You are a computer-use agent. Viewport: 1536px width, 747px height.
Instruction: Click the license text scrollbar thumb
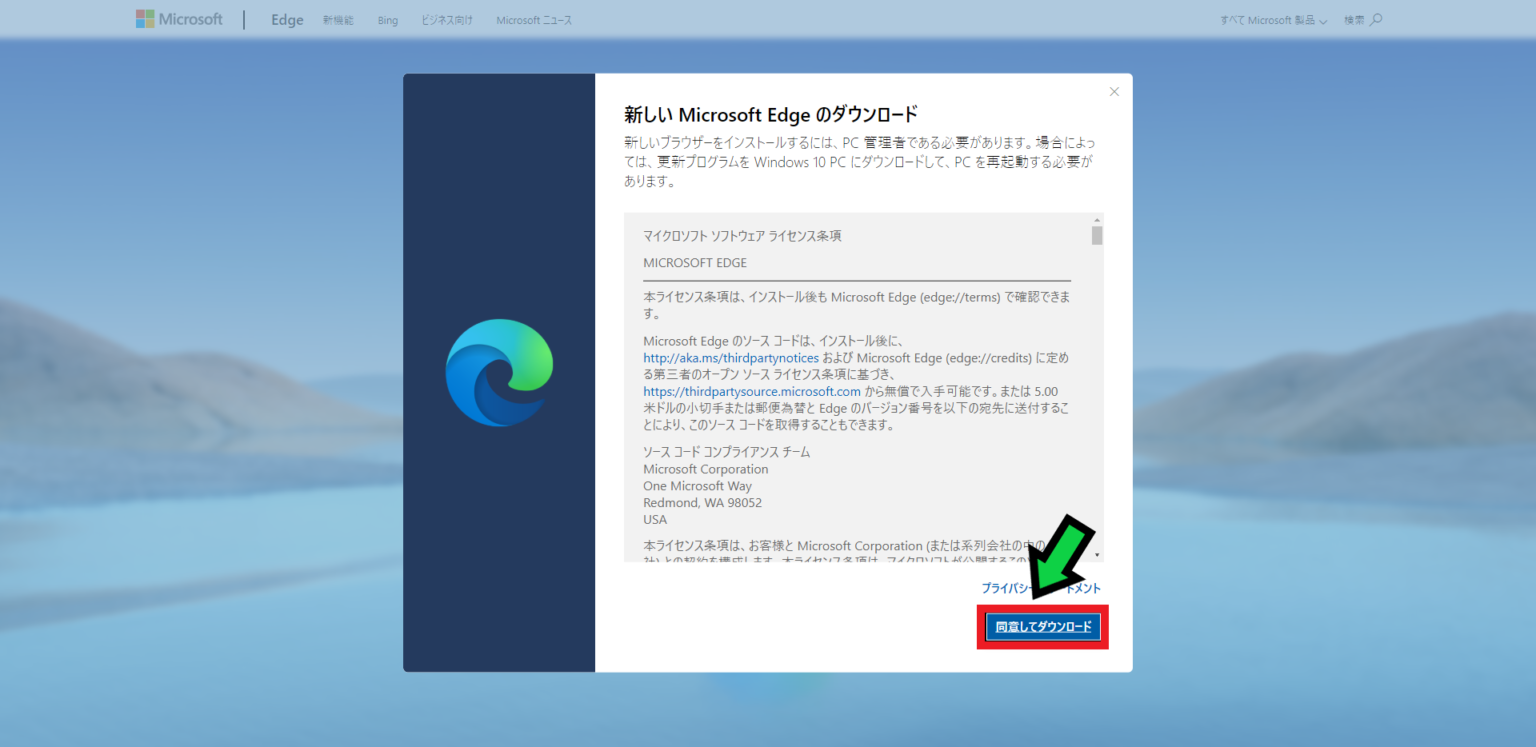(1096, 233)
